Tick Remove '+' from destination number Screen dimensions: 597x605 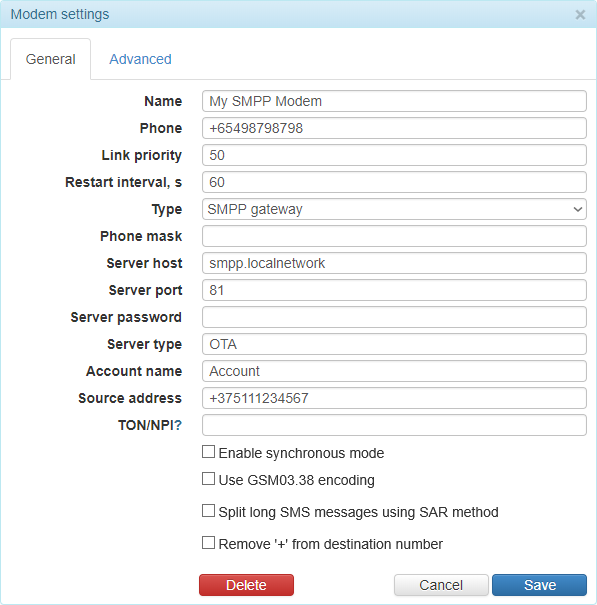(208, 543)
